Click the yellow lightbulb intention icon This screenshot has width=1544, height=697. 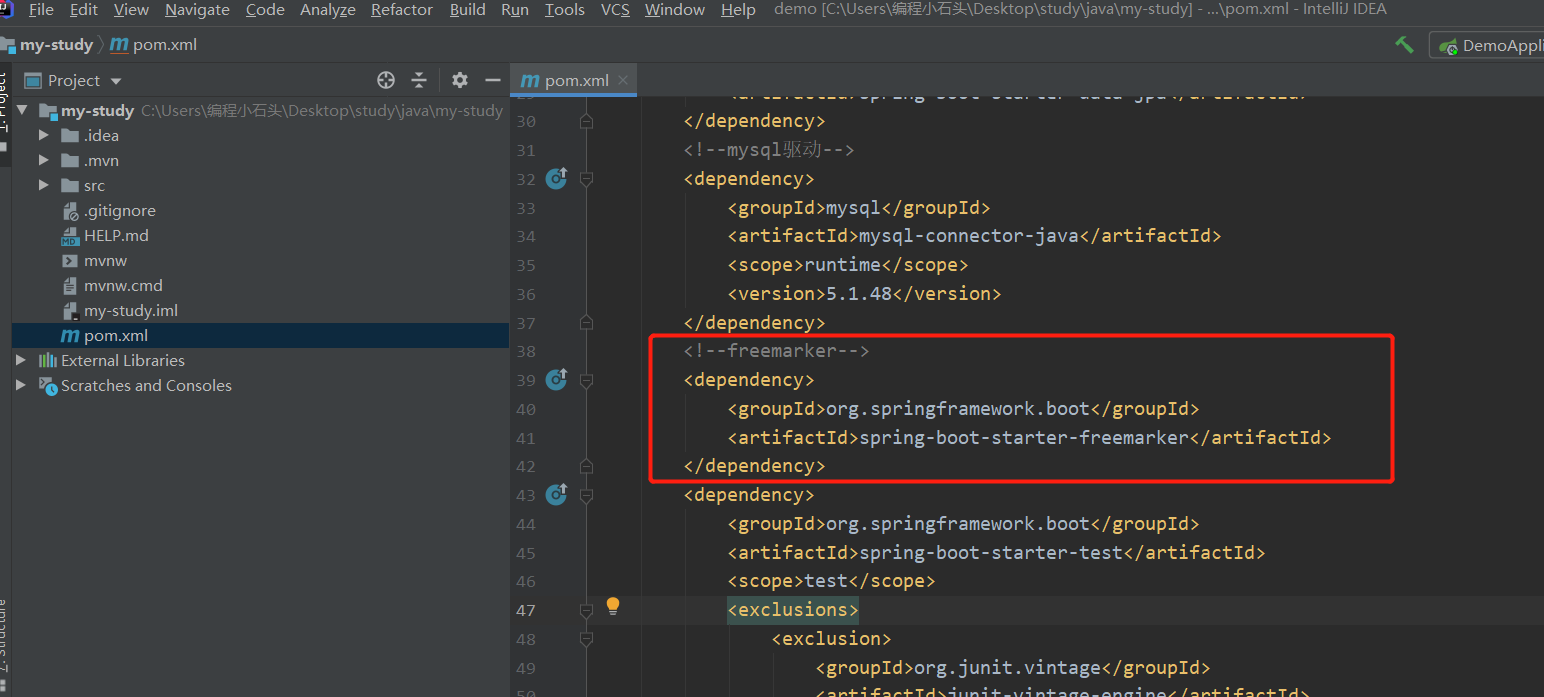click(613, 606)
